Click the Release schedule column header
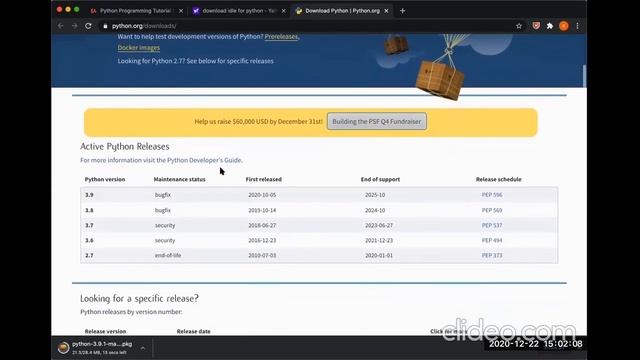This screenshot has width=640, height=360. click(x=498, y=179)
